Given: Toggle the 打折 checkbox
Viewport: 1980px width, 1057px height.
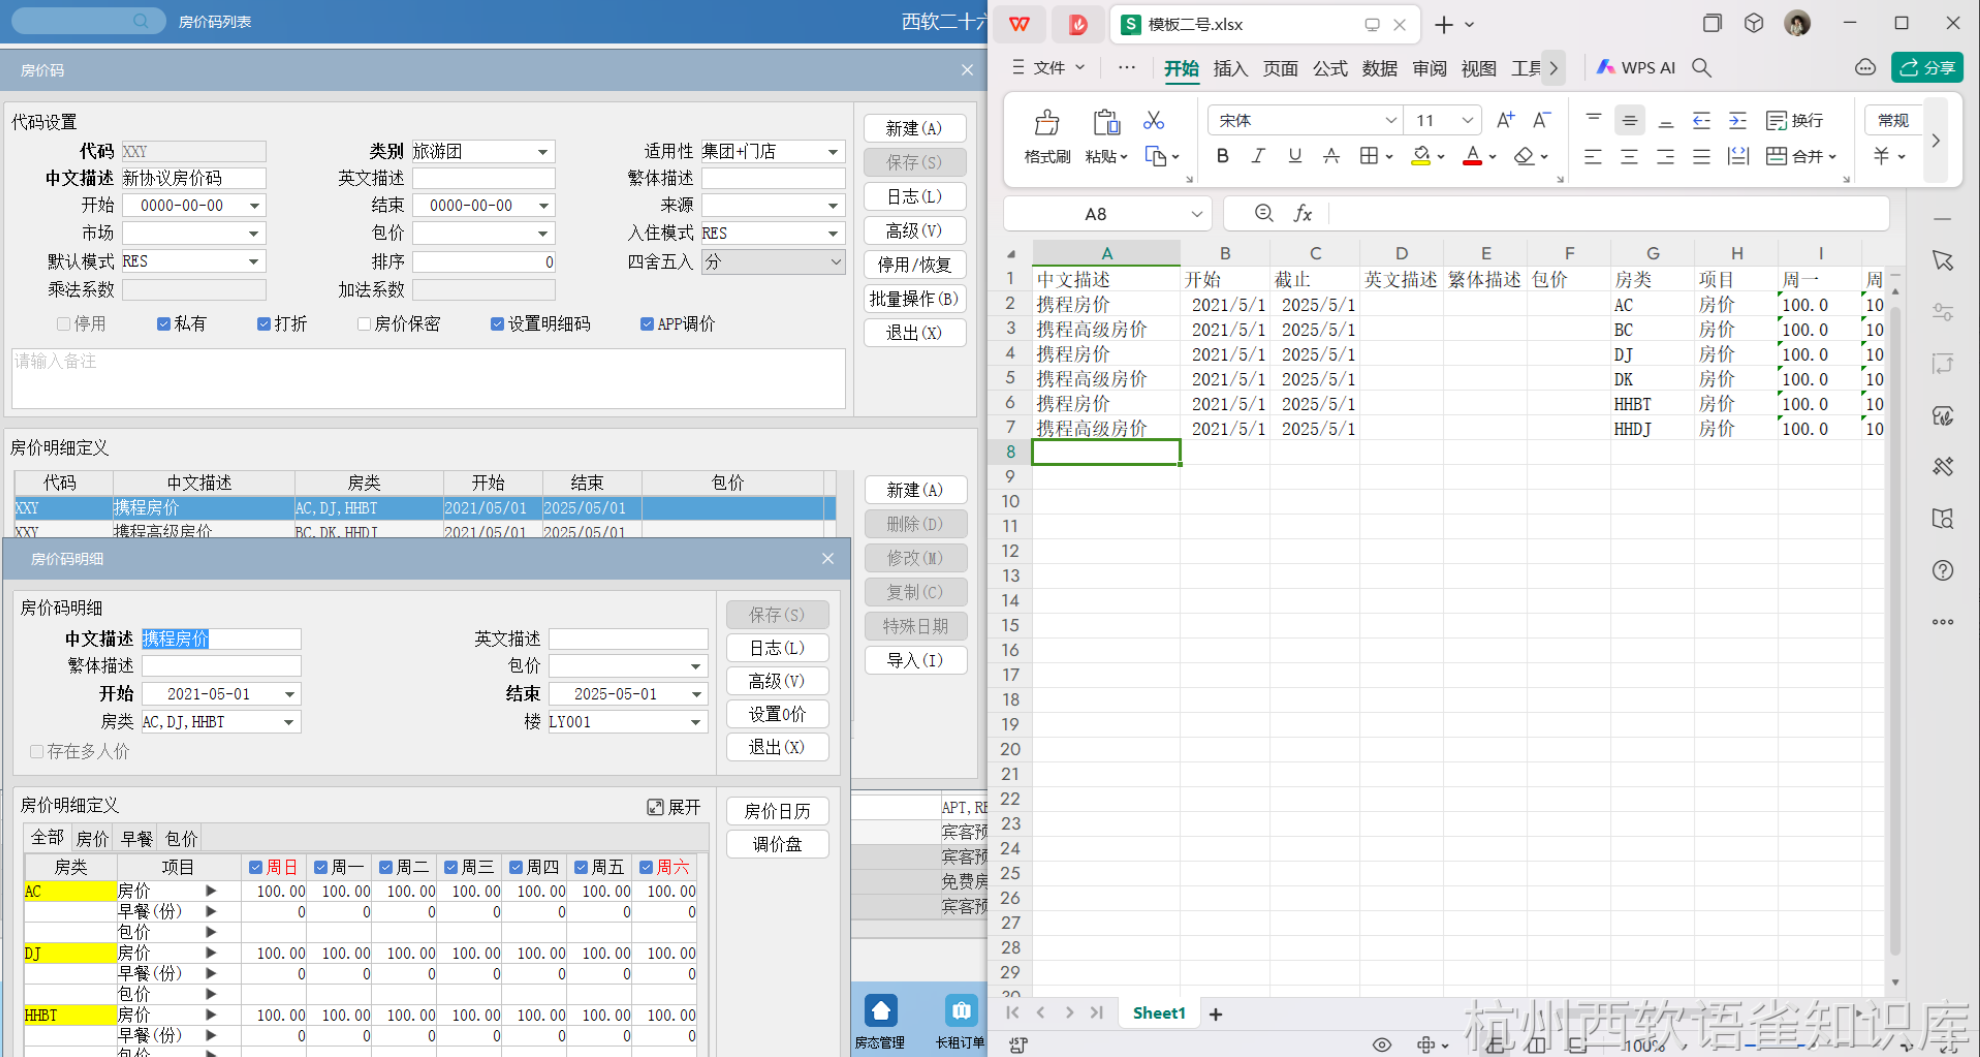Looking at the screenshot, I should pos(264,324).
